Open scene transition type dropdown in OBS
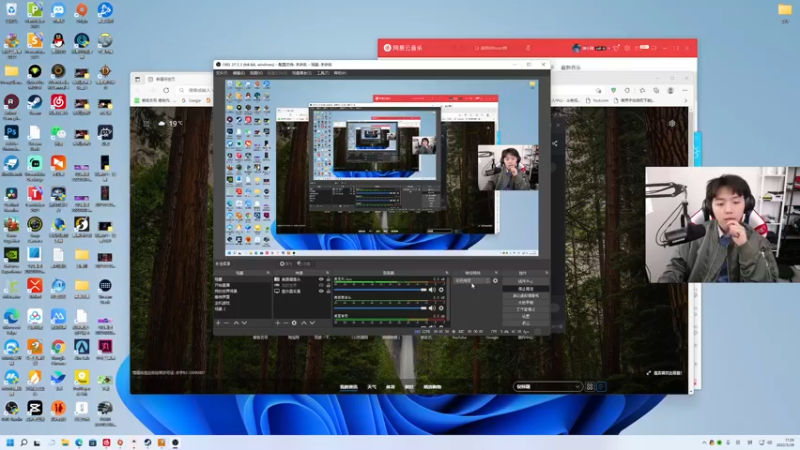Screen dimensions: 800x450 click(472, 281)
